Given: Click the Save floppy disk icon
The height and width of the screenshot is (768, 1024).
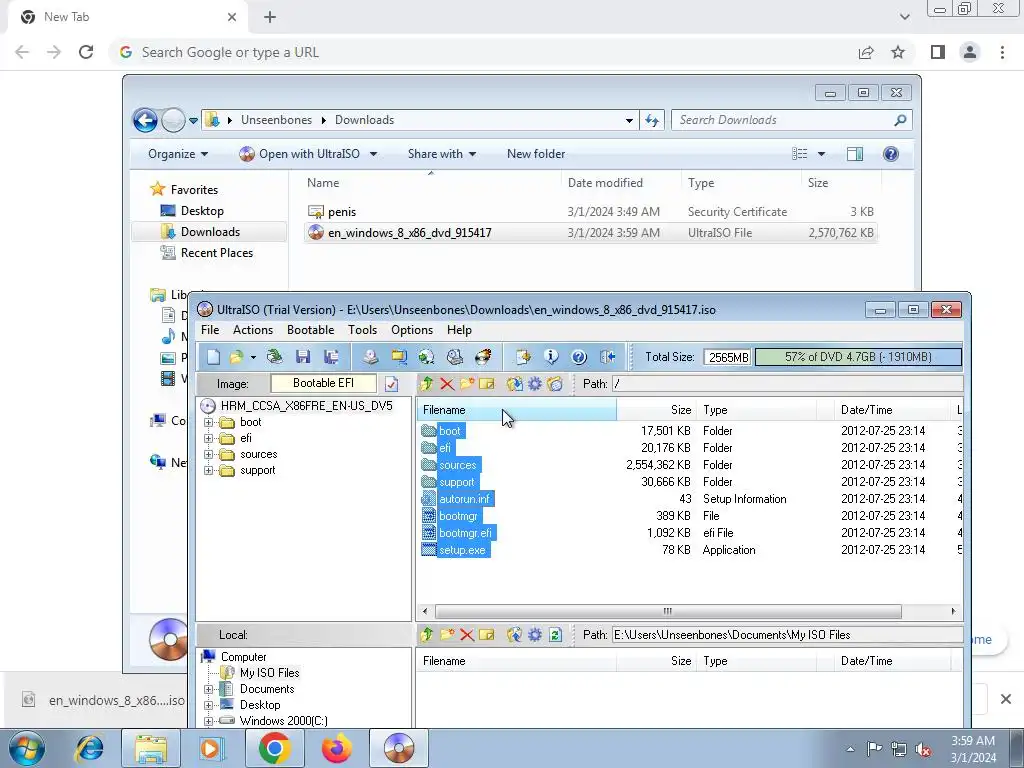Looking at the screenshot, I should 303,357.
